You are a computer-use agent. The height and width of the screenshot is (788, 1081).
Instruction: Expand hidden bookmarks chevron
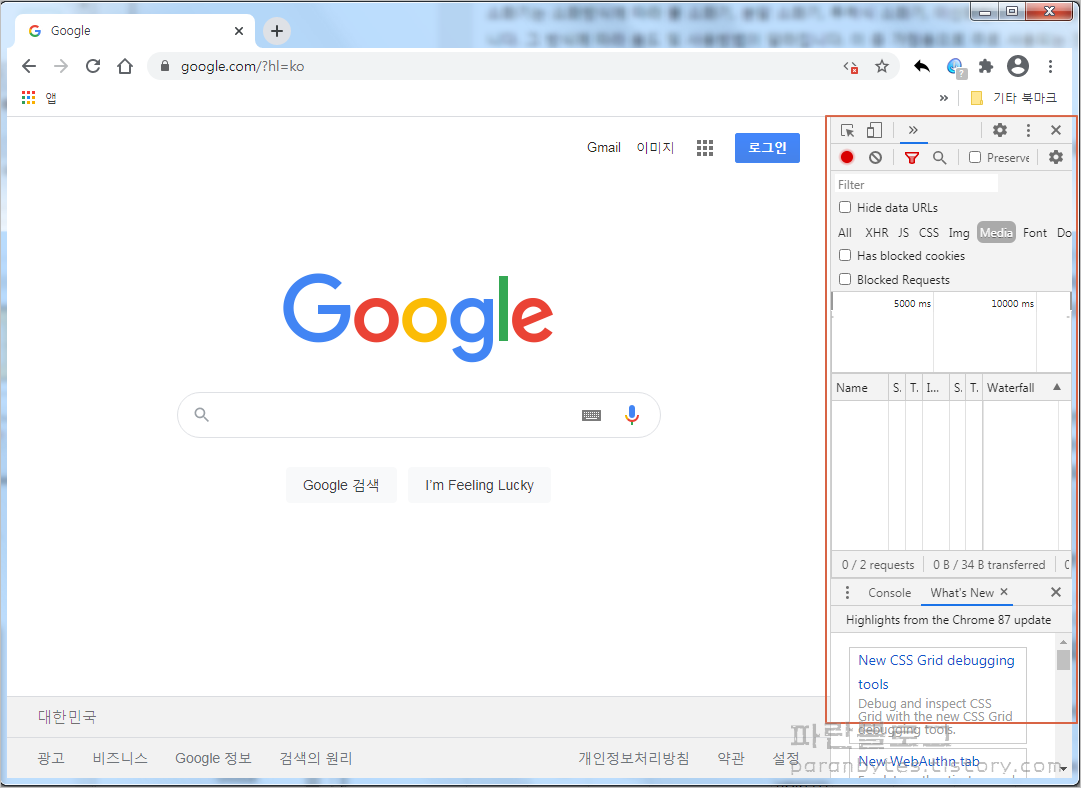[x=943, y=98]
